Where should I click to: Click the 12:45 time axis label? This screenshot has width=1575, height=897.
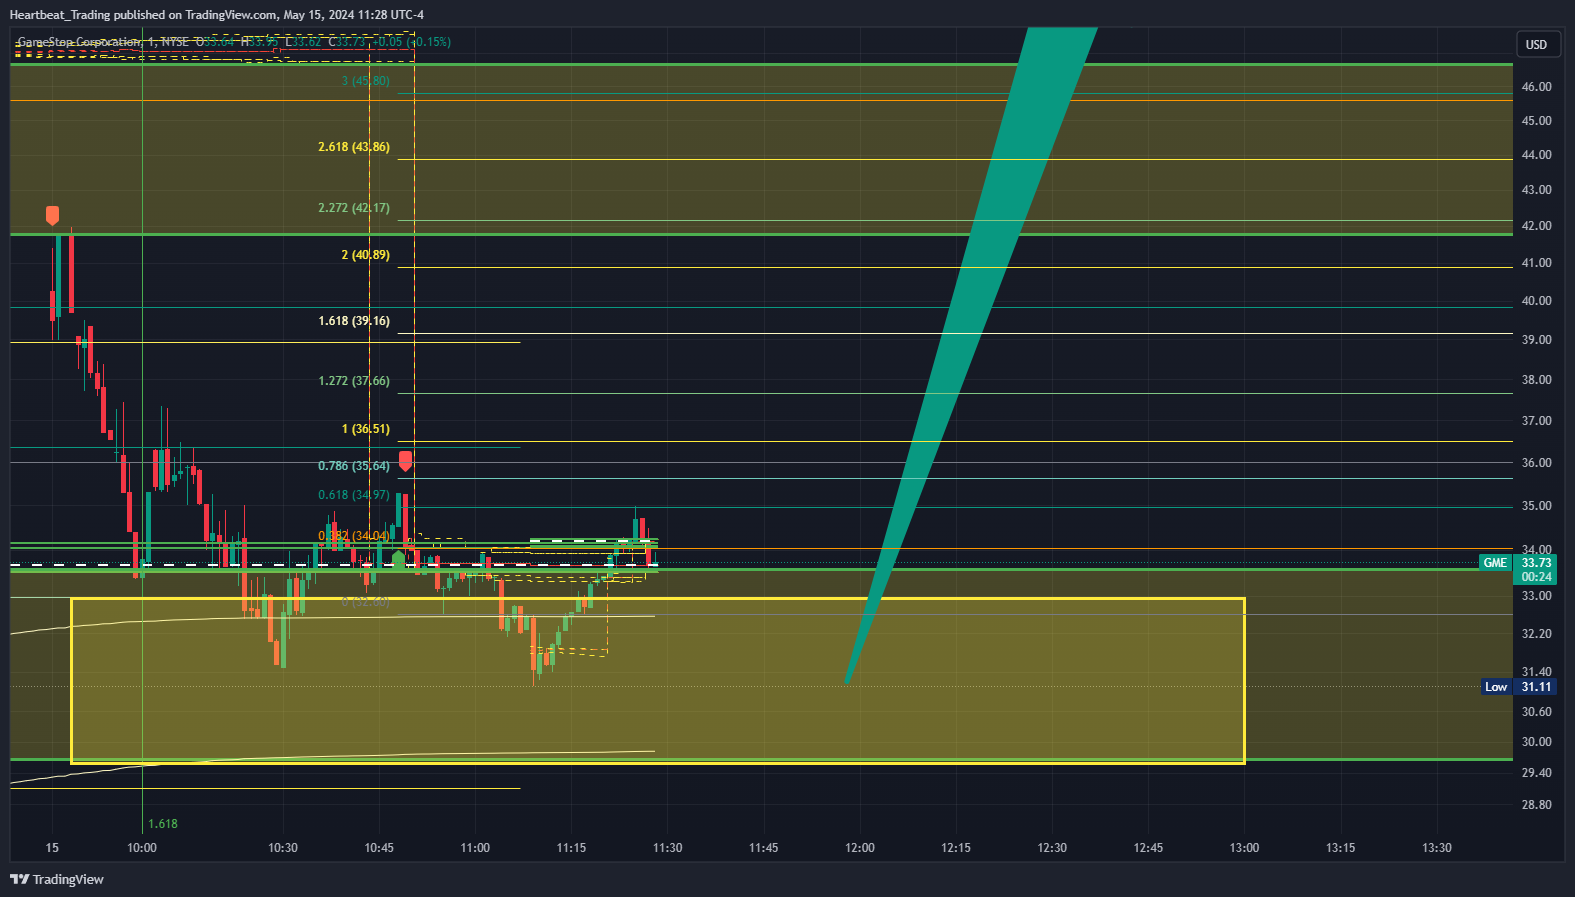(x=1148, y=848)
